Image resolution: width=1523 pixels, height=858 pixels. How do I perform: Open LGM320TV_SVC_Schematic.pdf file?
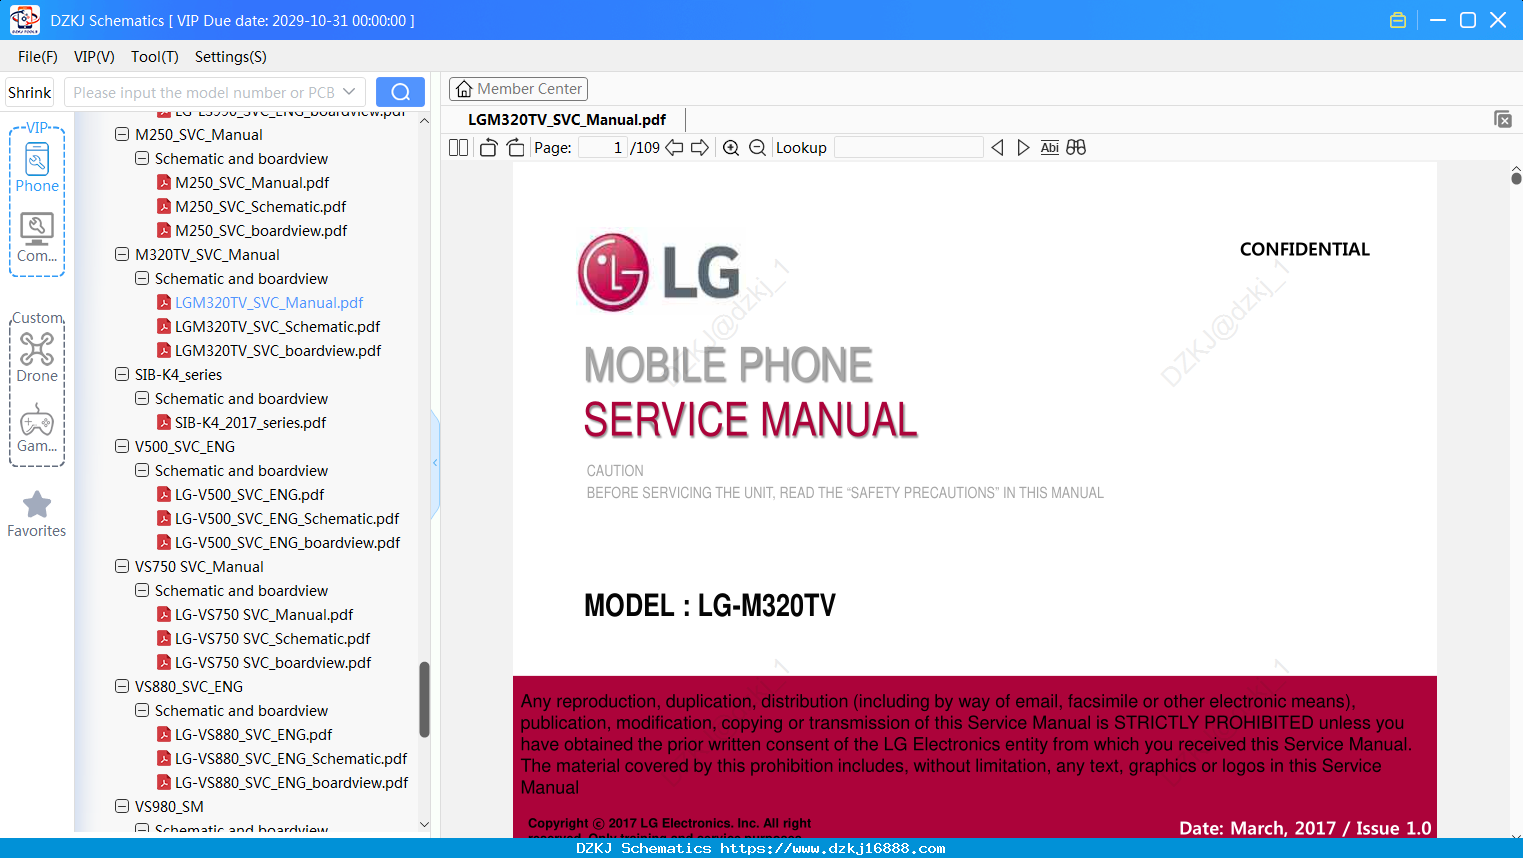point(277,327)
